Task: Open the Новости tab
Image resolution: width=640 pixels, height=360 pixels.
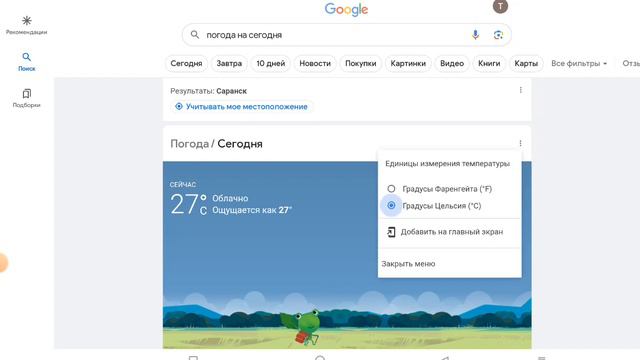Action: click(x=315, y=64)
